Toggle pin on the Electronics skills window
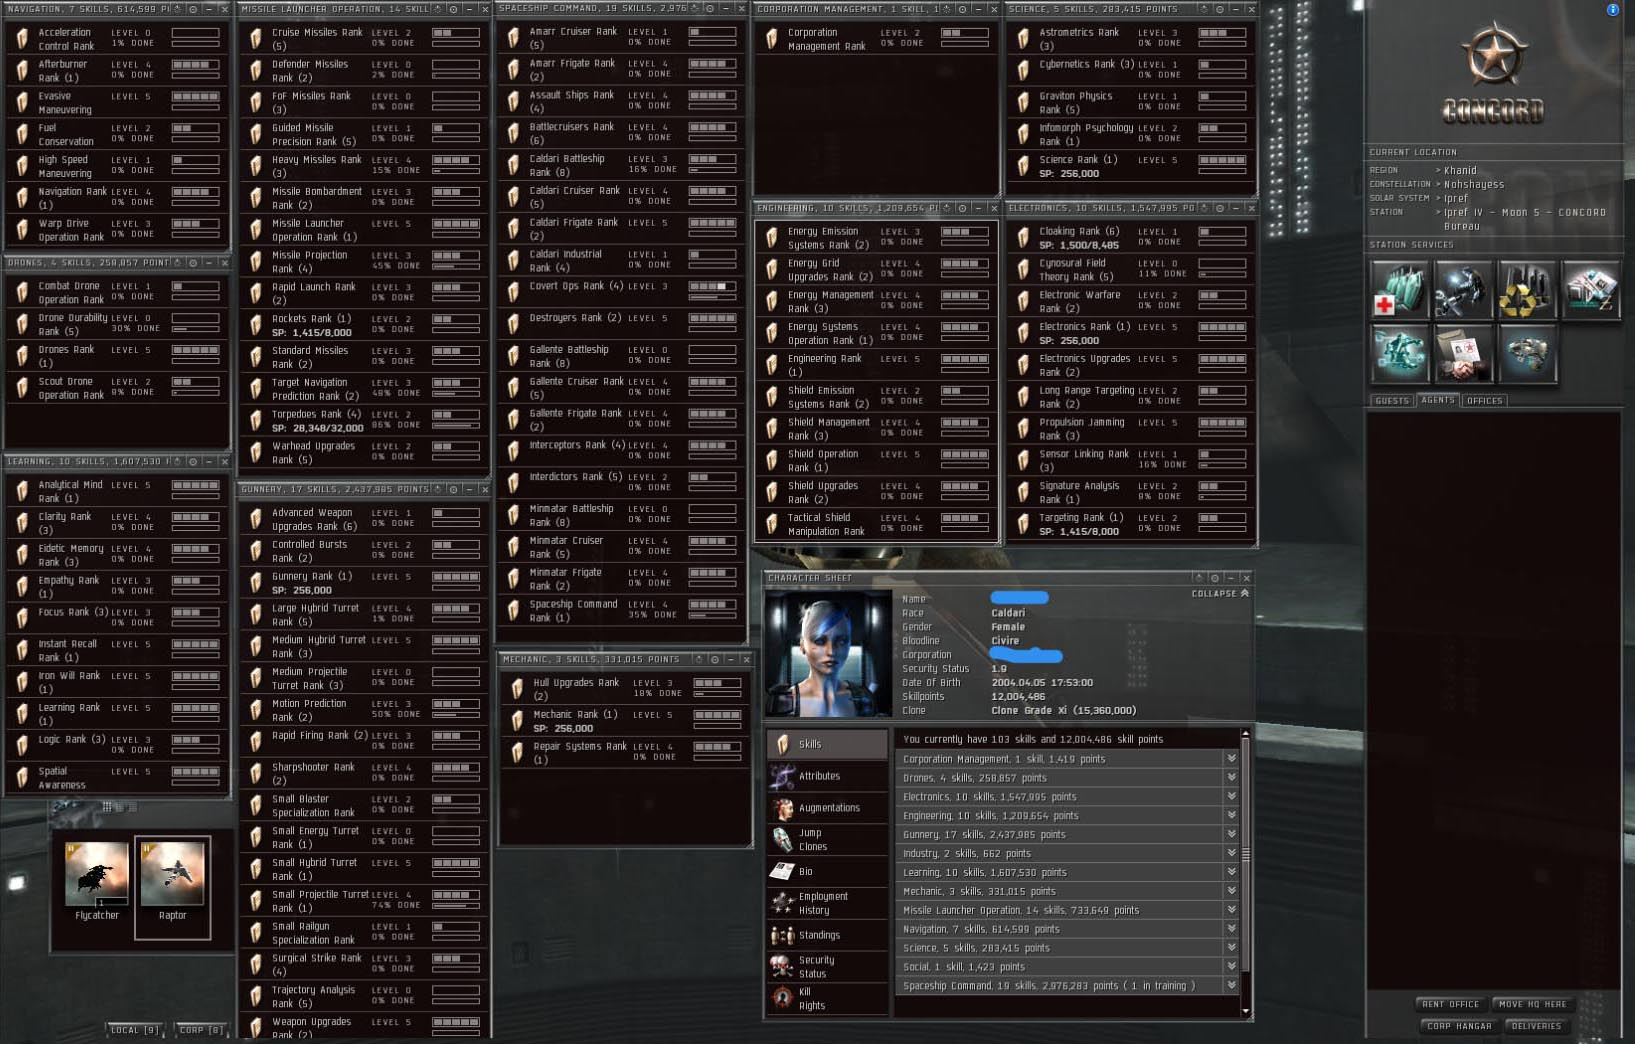1635x1044 pixels. pyautogui.click(x=1203, y=208)
